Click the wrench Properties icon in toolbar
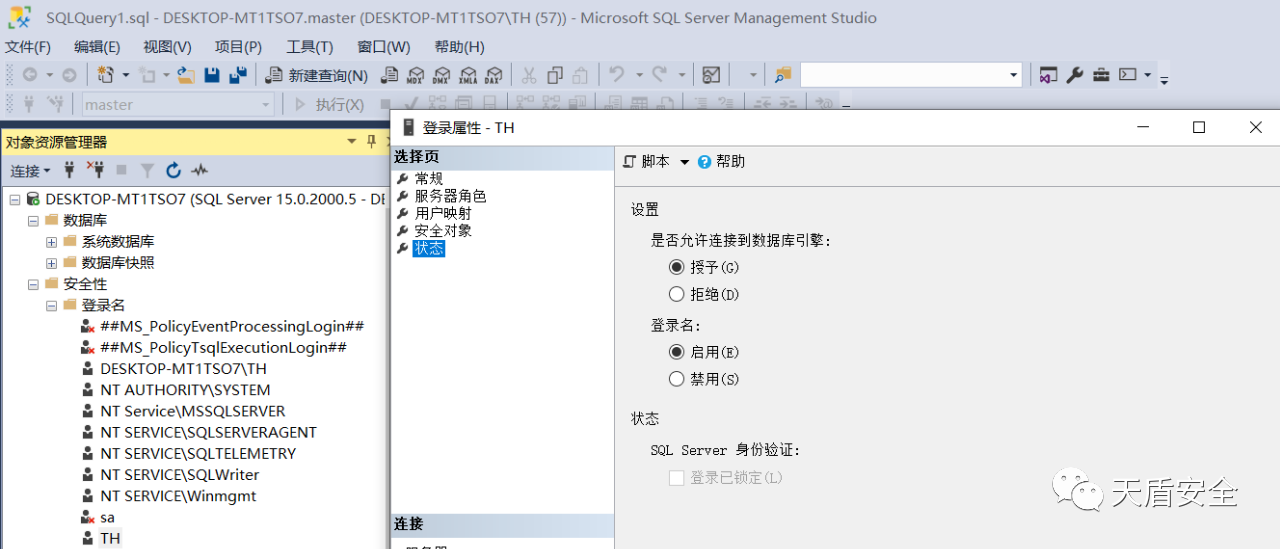Screen dimensions: 1280x549 click(1075, 75)
